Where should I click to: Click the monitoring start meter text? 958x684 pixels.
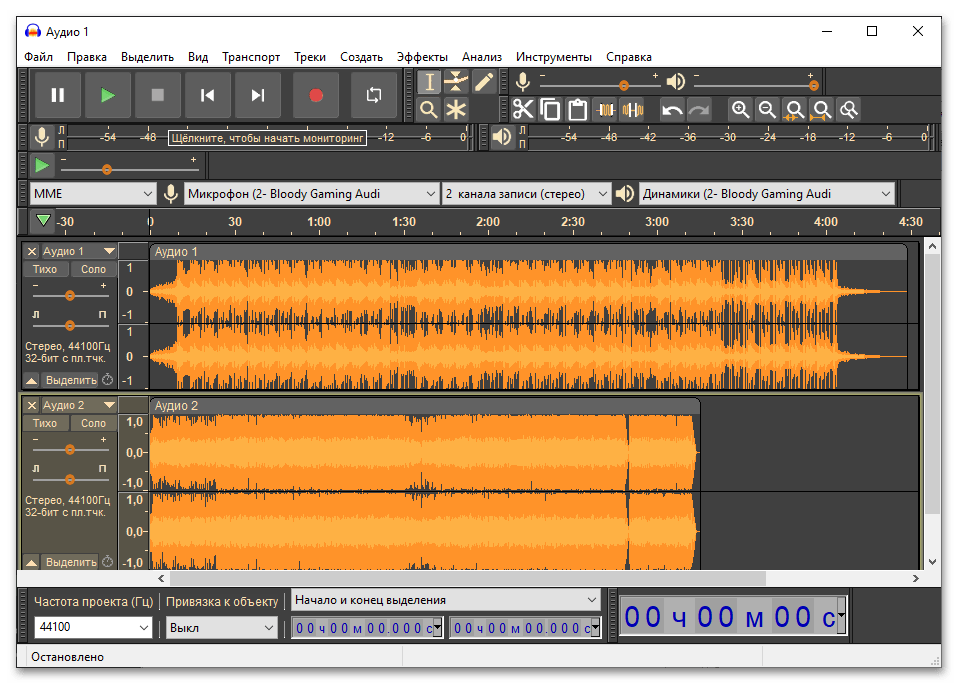point(266,137)
